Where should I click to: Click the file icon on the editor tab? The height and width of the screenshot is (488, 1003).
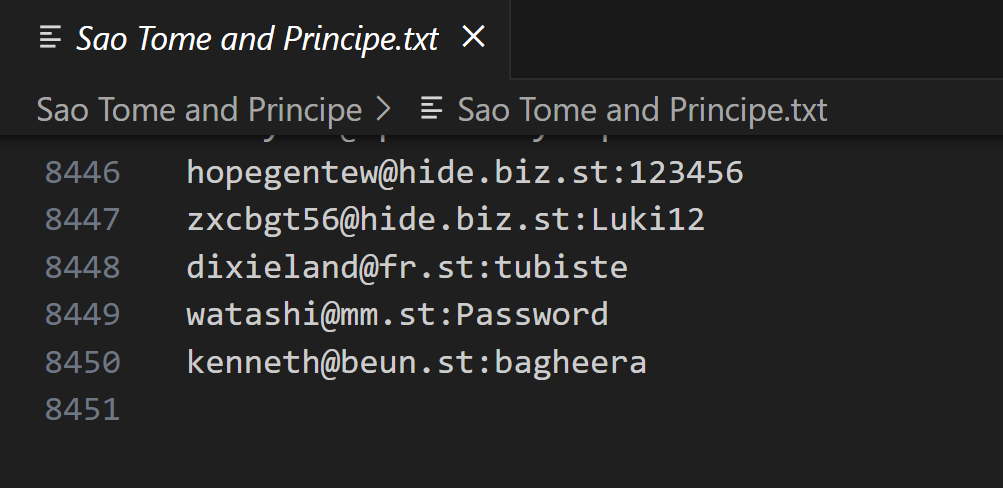[x=51, y=38]
